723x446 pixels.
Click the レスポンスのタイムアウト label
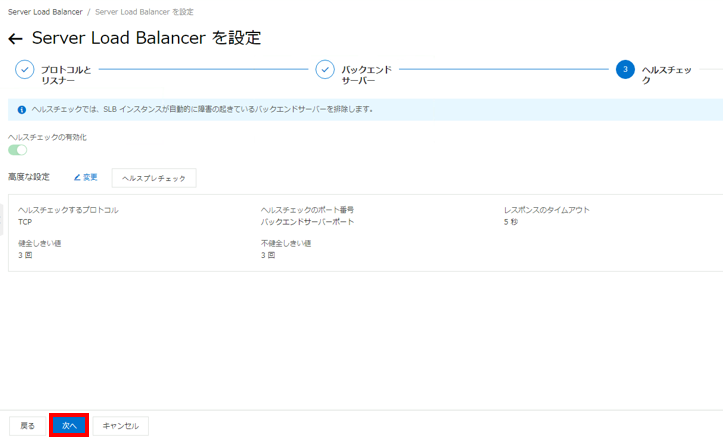coord(547,210)
